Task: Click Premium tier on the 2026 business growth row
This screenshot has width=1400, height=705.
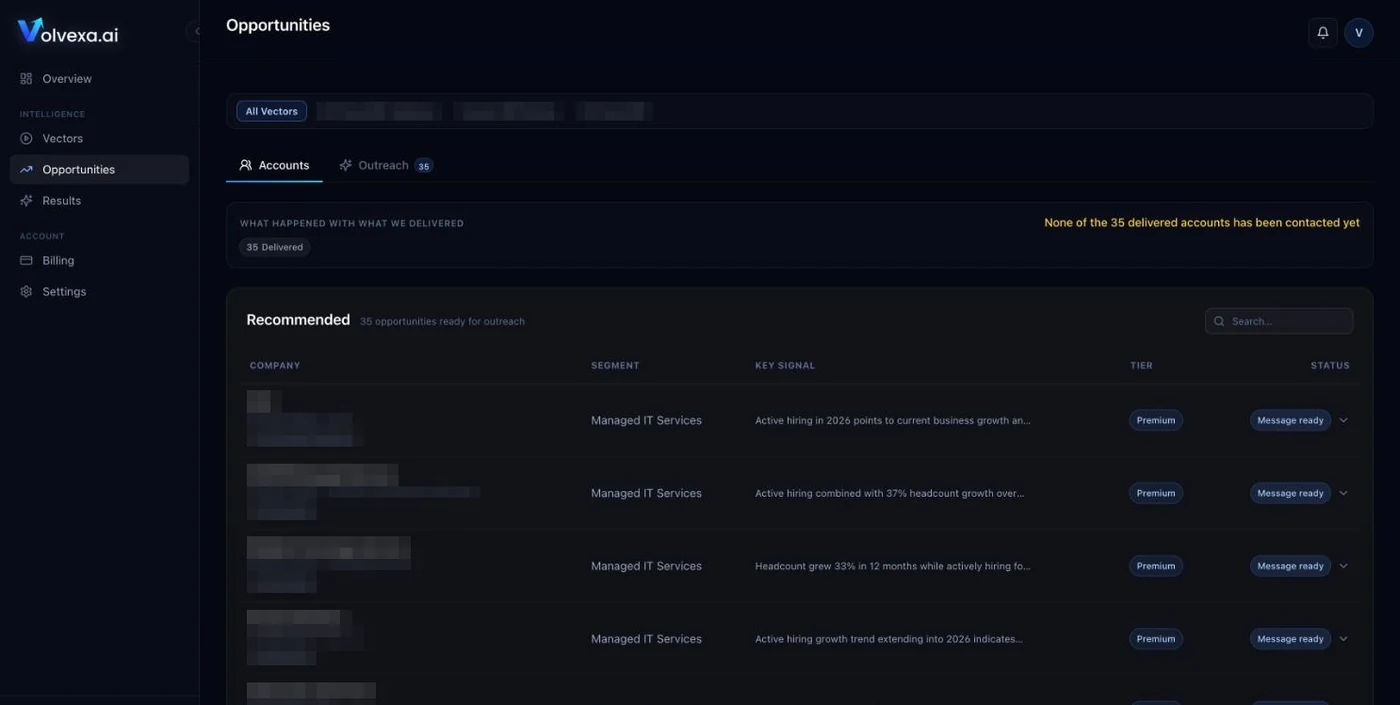Action: pyautogui.click(x=1156, y=420)
